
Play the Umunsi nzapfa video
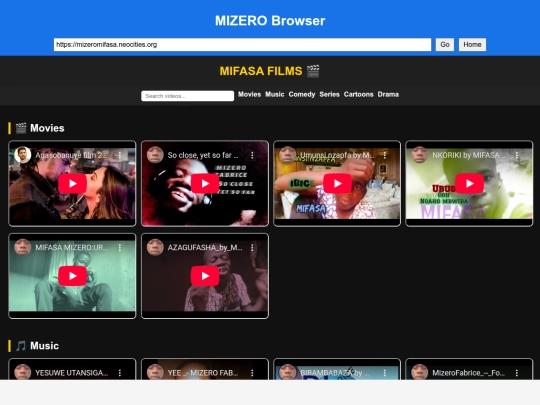(x=337, y=184)
